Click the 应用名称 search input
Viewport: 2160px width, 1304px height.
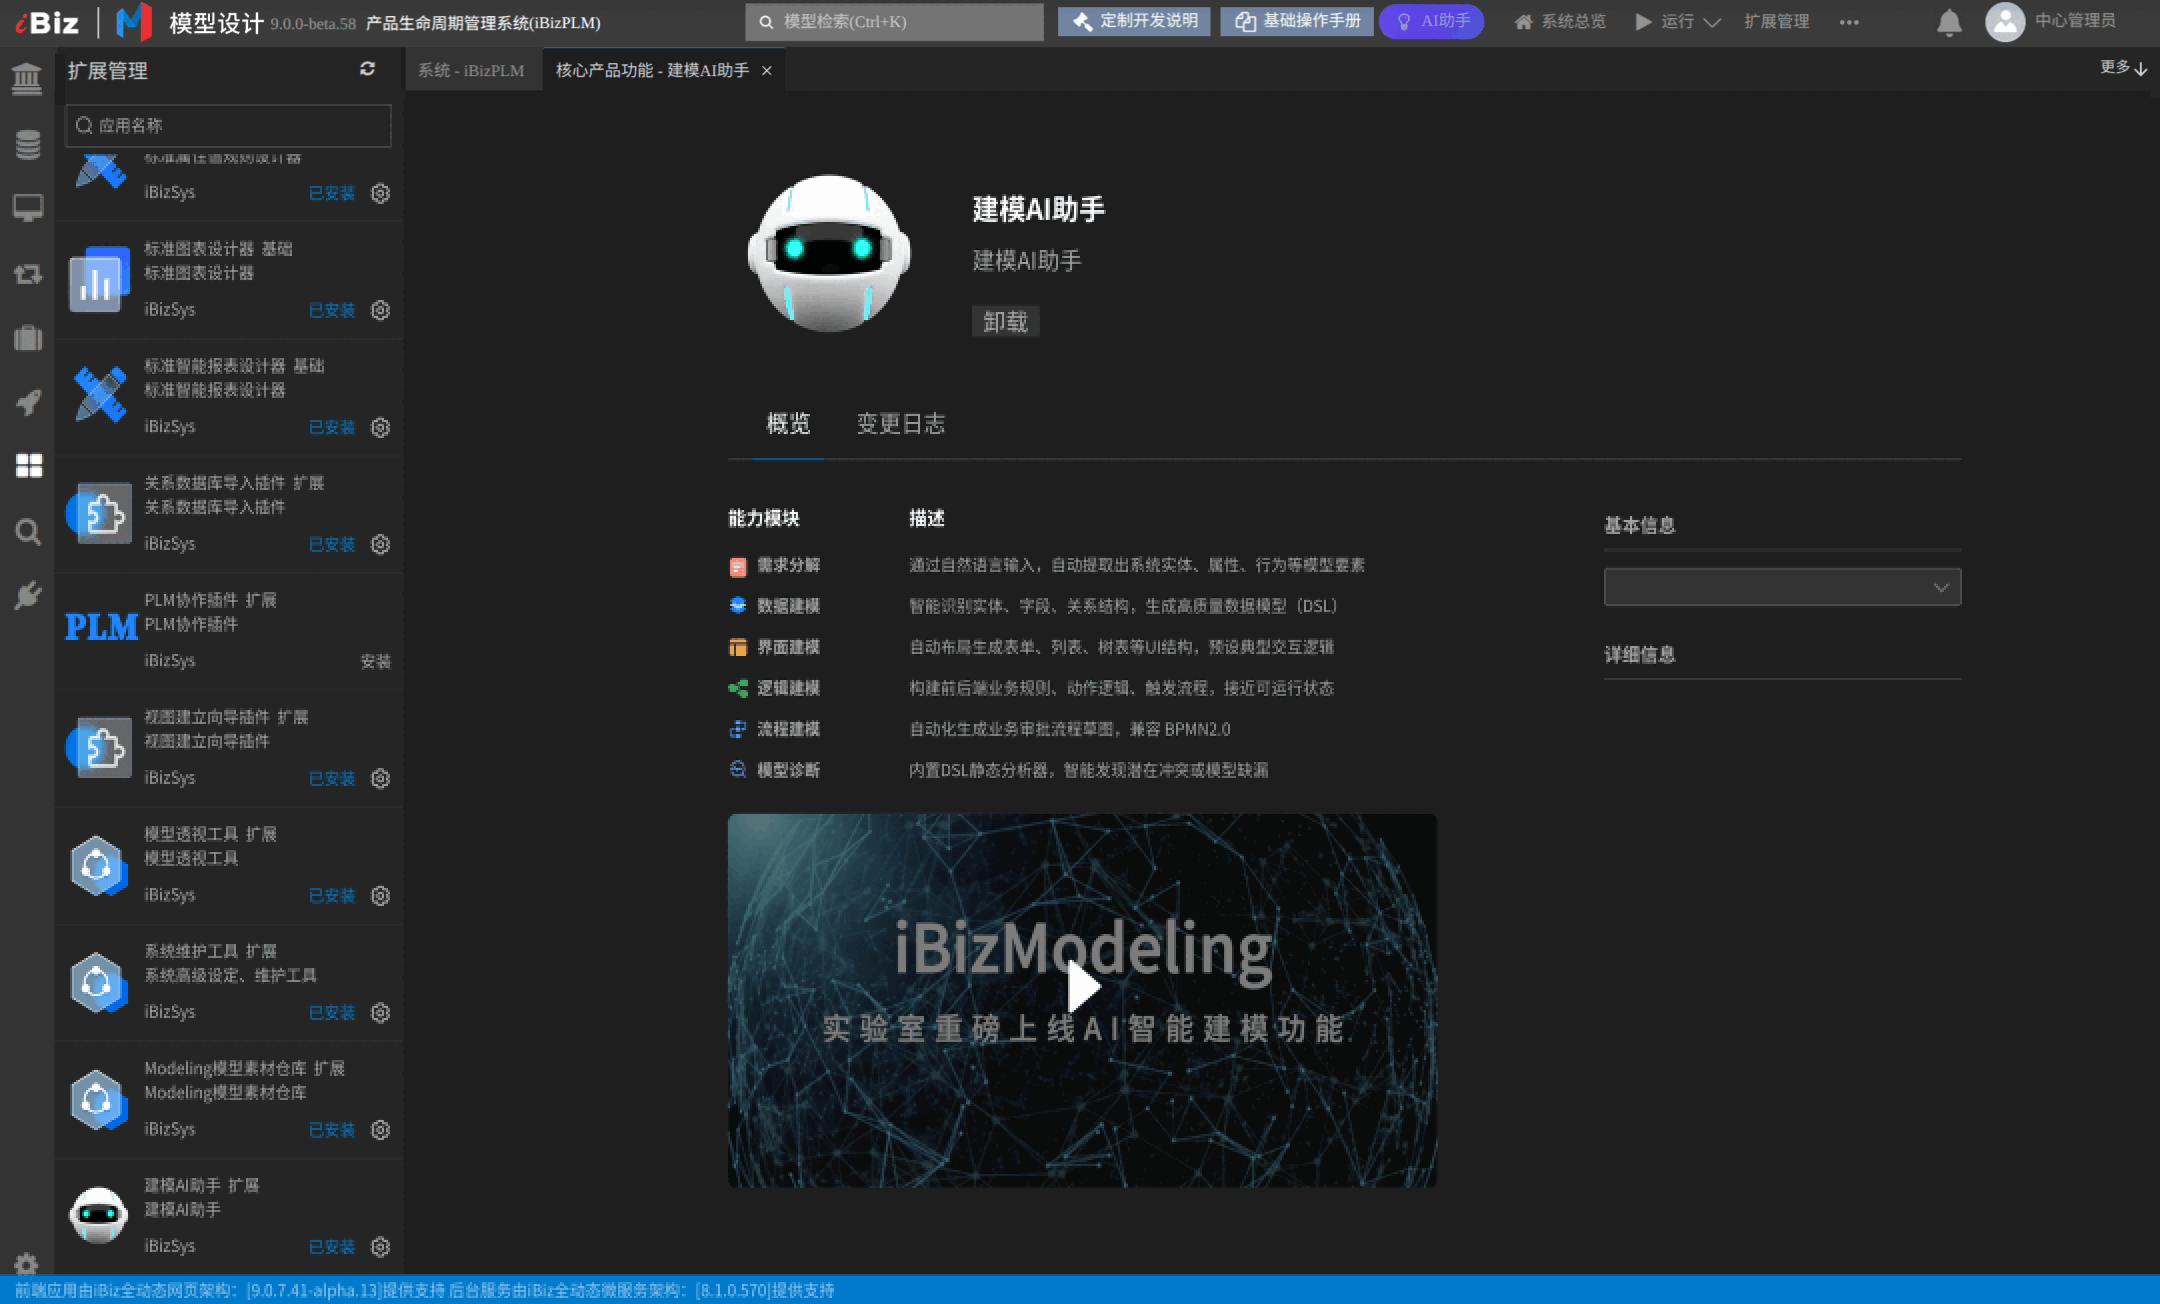pyautogui.click(x=228, y=125)
